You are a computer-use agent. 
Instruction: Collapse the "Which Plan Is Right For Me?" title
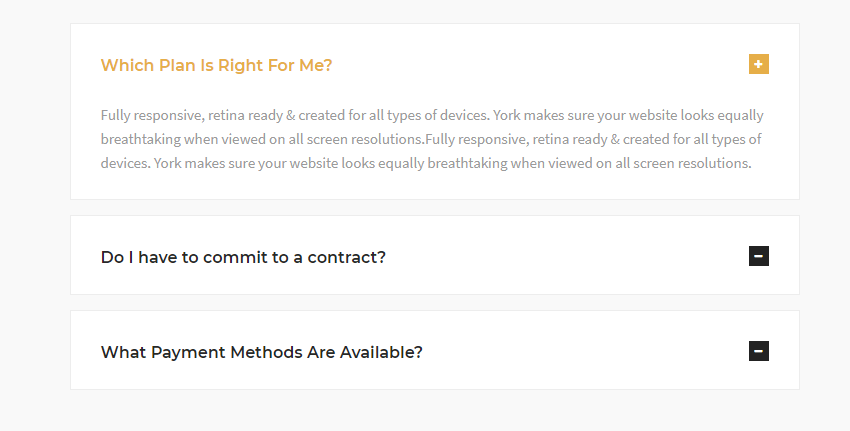click(216, 66)
